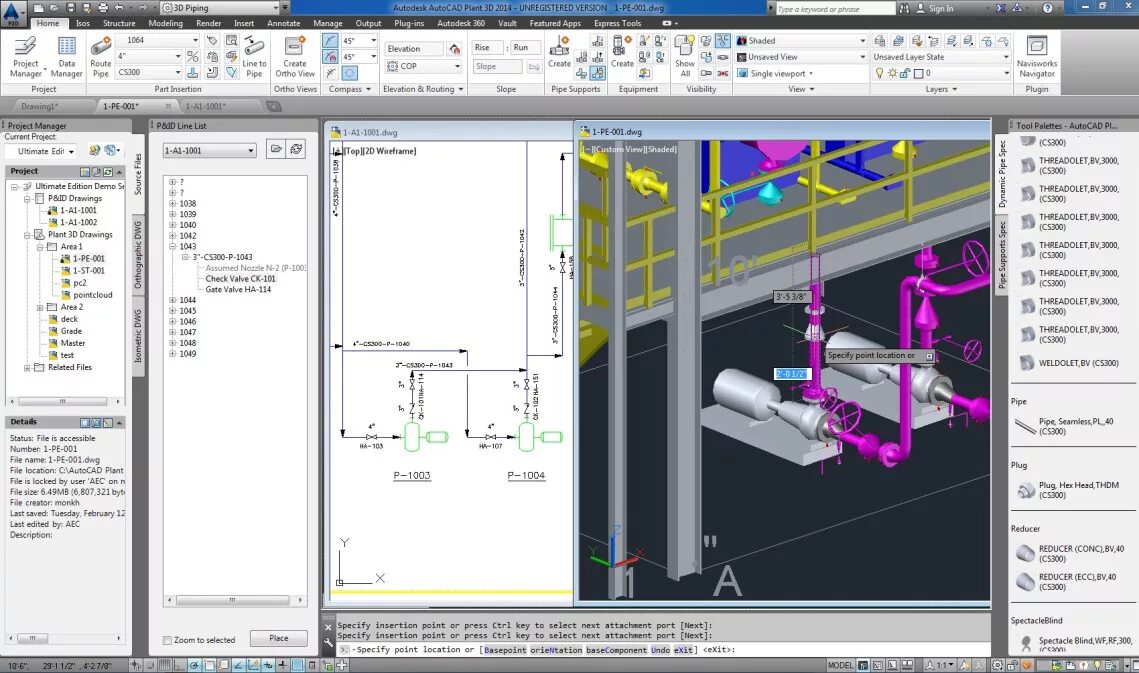Click the layer color swatch next to 0
This screenshot has width=1139, height=673.
click(x=918, y=73)
